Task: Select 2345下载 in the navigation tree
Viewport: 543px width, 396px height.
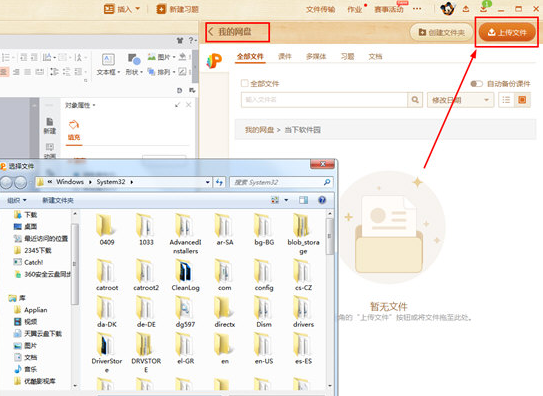Action: pyautogui.click(x=33, y=250)
